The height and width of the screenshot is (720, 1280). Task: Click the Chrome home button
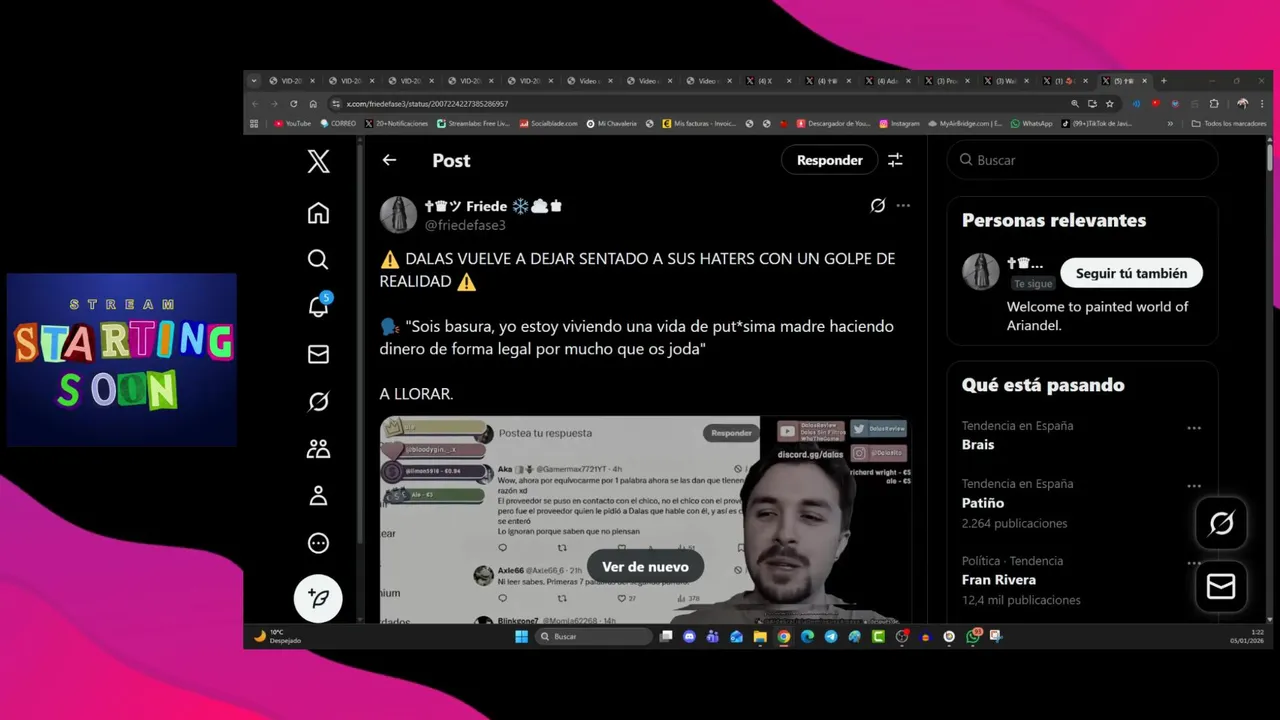(x=313, y=104)
